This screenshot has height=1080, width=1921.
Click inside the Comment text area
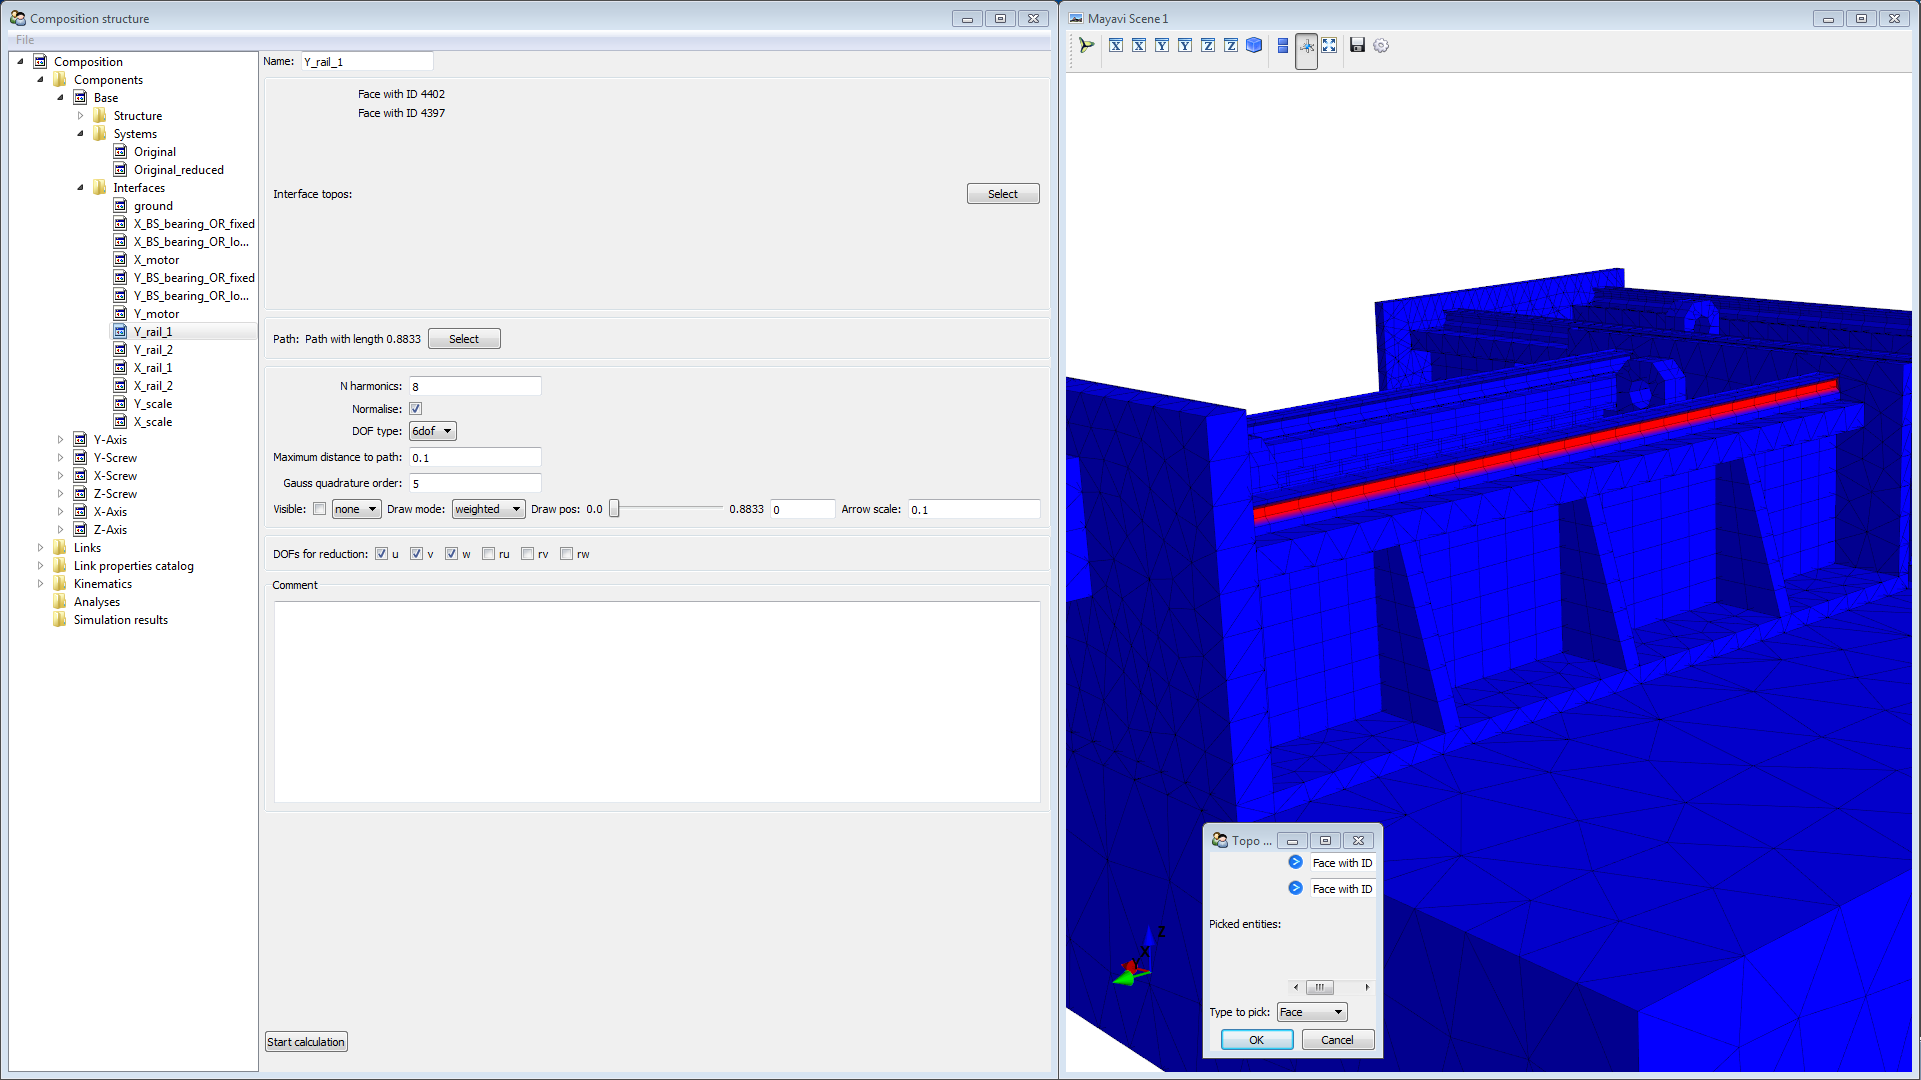click(x=657, y=701)
